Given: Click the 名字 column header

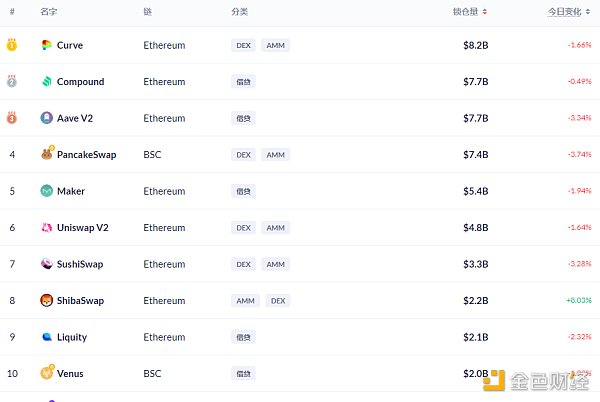Looking at the screenshot, I should click(48, 12).
